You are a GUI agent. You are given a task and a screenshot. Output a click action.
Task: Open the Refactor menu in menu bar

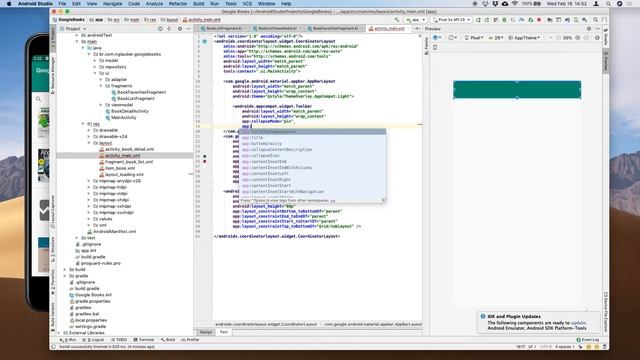point(178,4)
